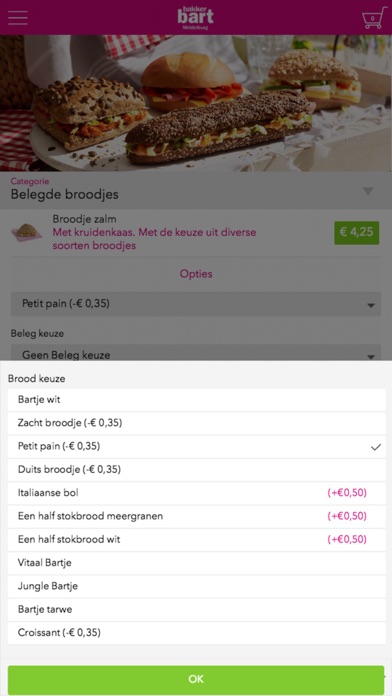
Task: Open the Geen Beleg keuze dropdown
Action: (196, 353)
